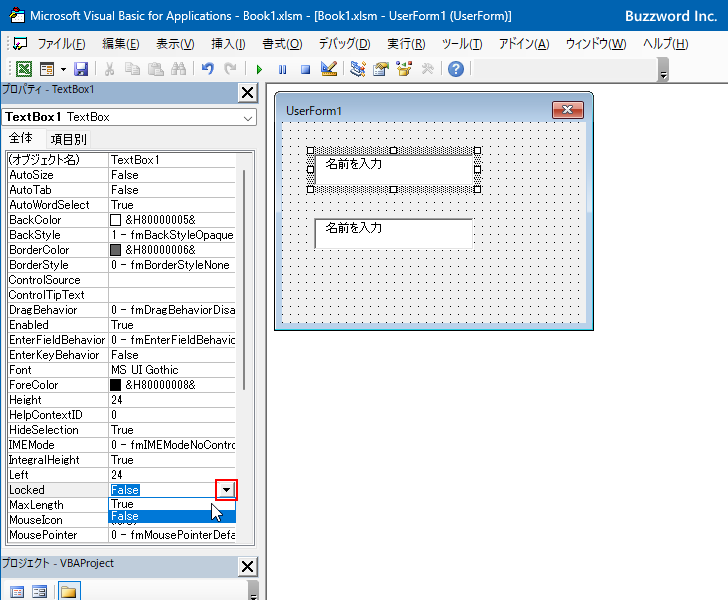Screen dimensions: 728x600
Task: Open the ツール(T) menu
Action: 462,44
